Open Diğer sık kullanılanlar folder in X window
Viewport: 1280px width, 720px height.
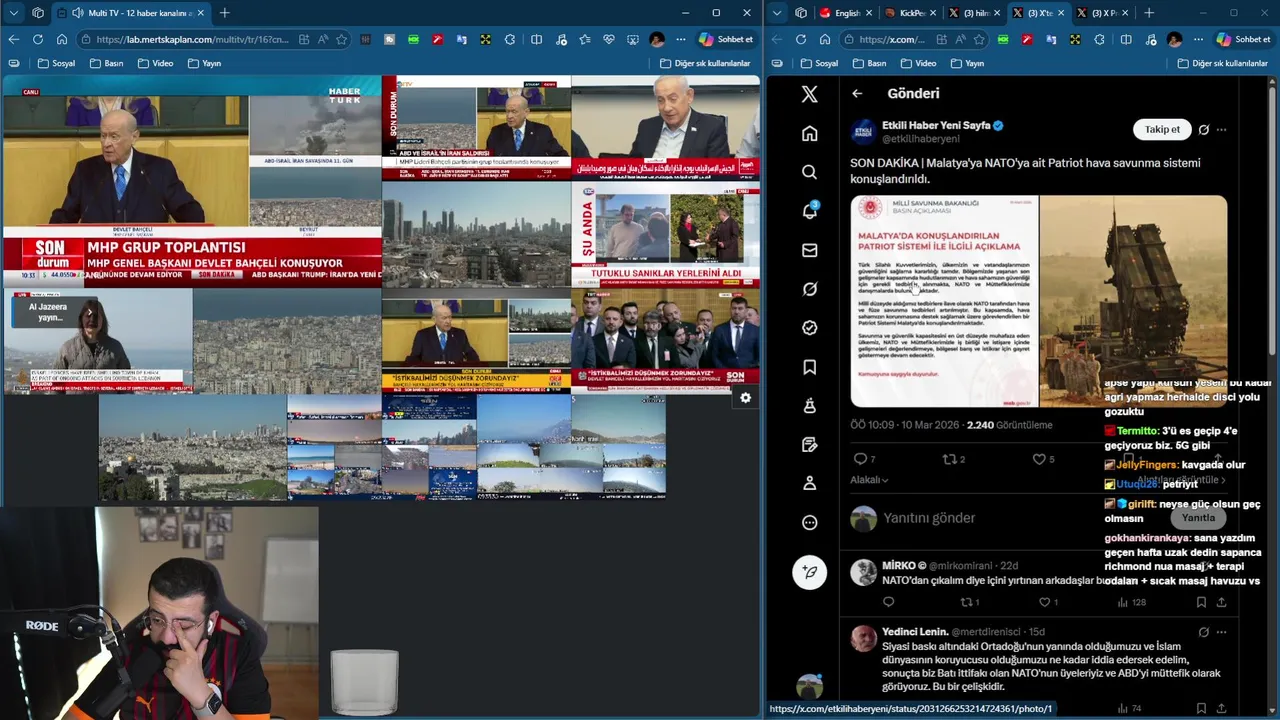[1222, 63]
